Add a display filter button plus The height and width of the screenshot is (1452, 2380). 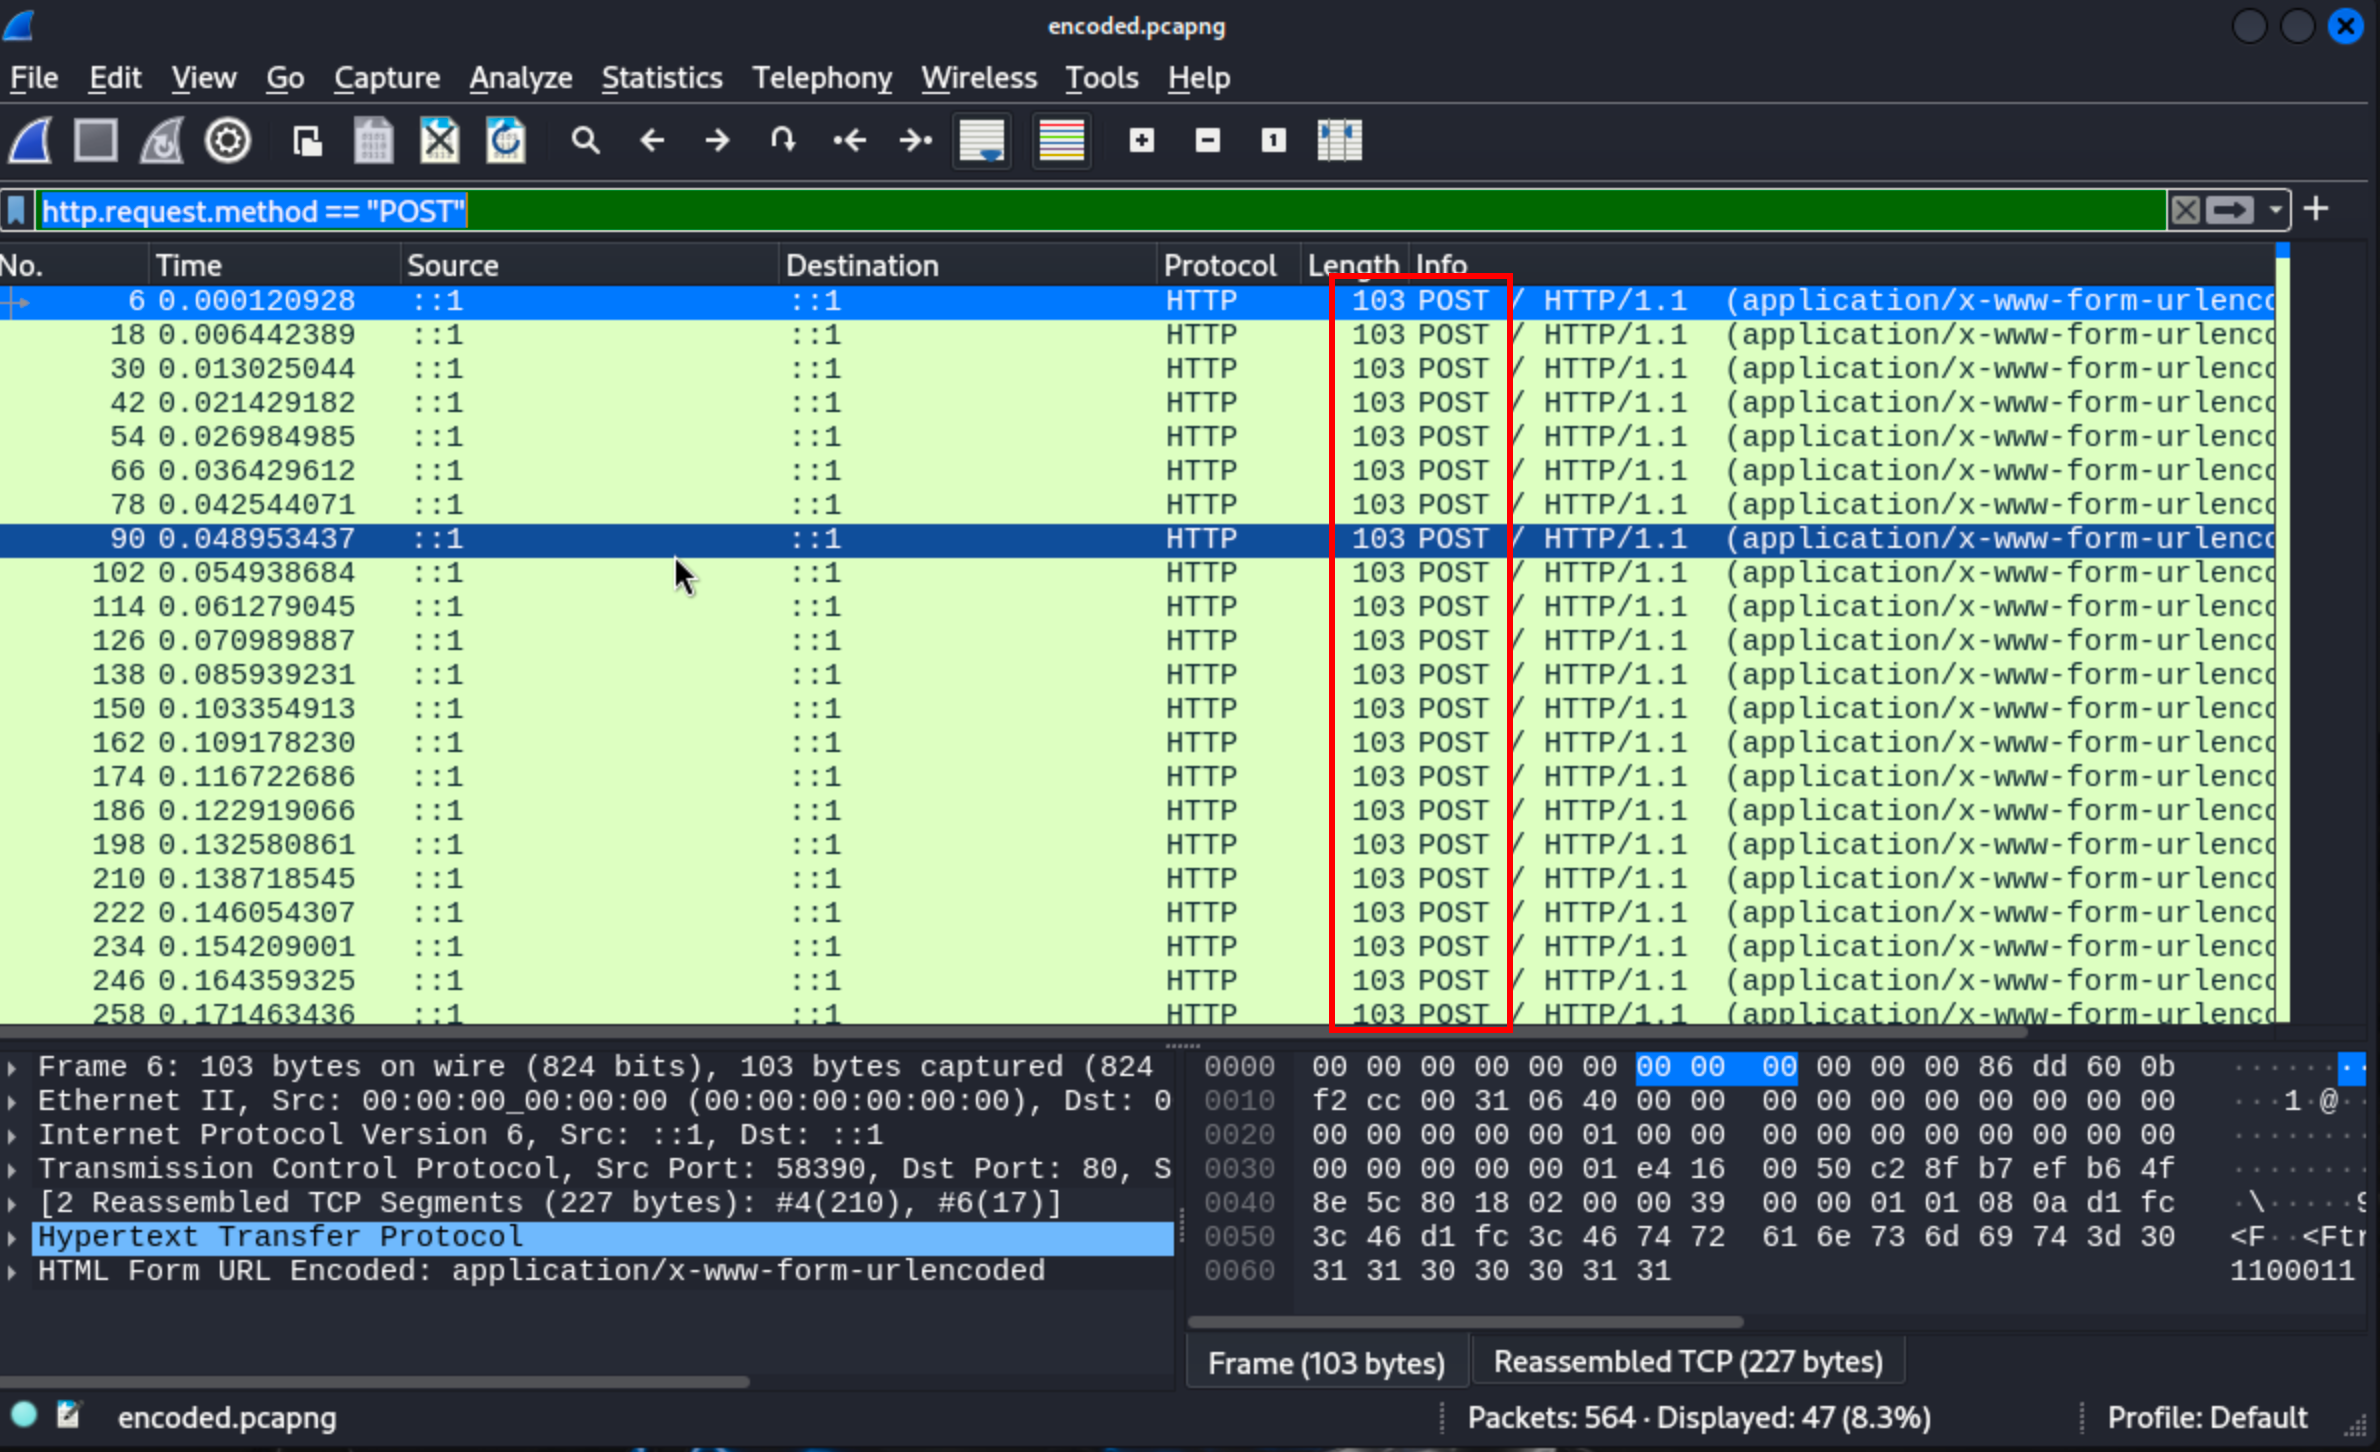tap(2316, 209)
